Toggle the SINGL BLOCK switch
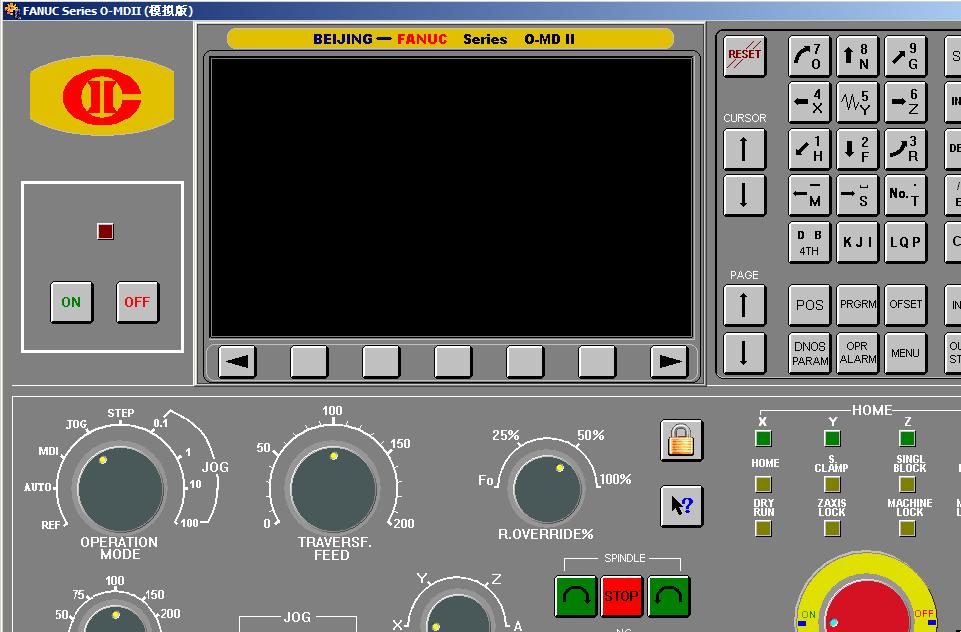Image resolution: width=961 pixels, height=632 pixels. (907, 484)
